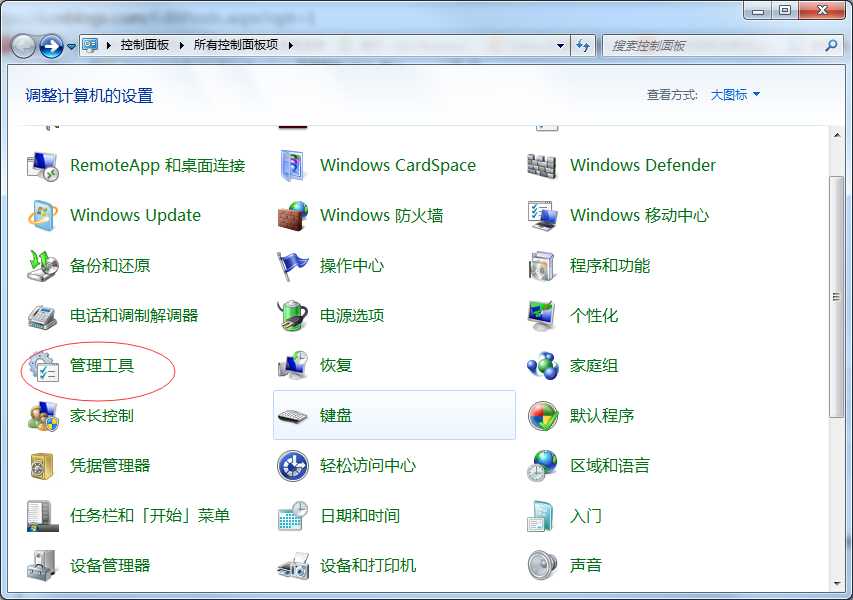853x600 pixels.
Task: Open the 声音 speaker icon
Action: coord(542,566)
